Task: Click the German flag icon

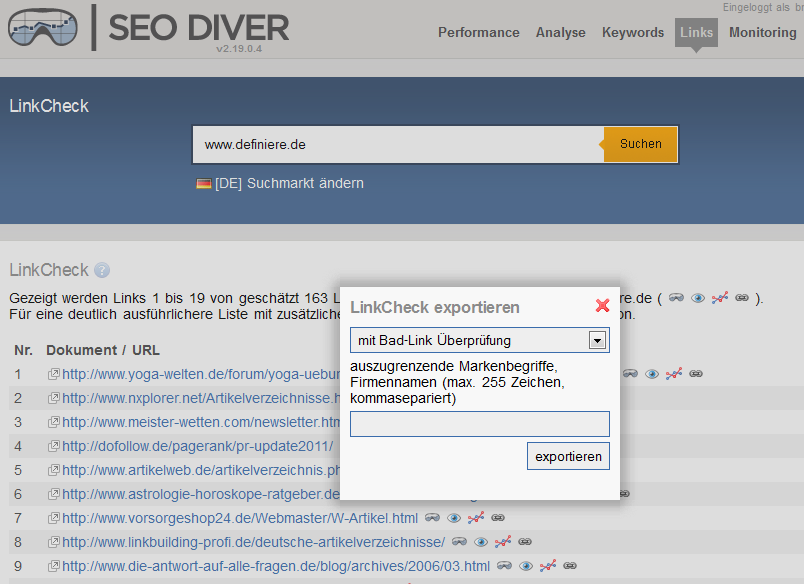Action: [x=204, y=184]
